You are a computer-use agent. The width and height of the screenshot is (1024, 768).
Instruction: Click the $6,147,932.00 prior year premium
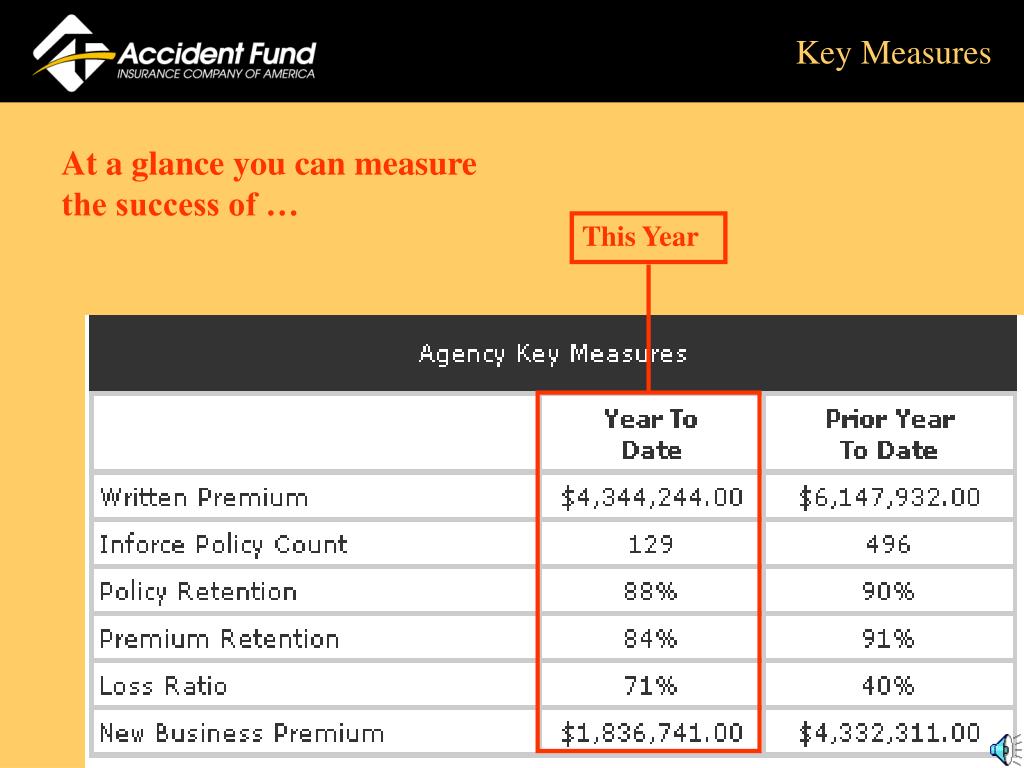[889, 497]
